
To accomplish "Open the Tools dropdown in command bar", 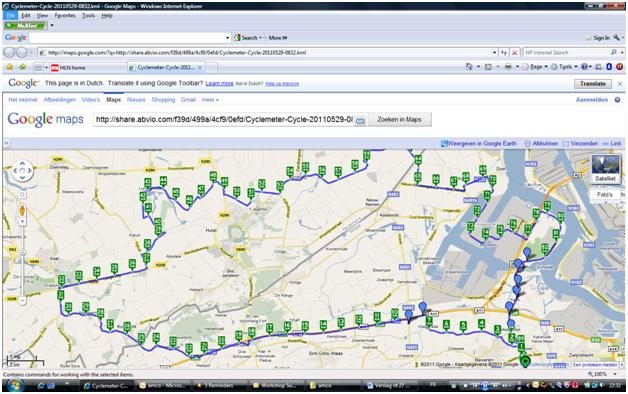I will [564, 67].
